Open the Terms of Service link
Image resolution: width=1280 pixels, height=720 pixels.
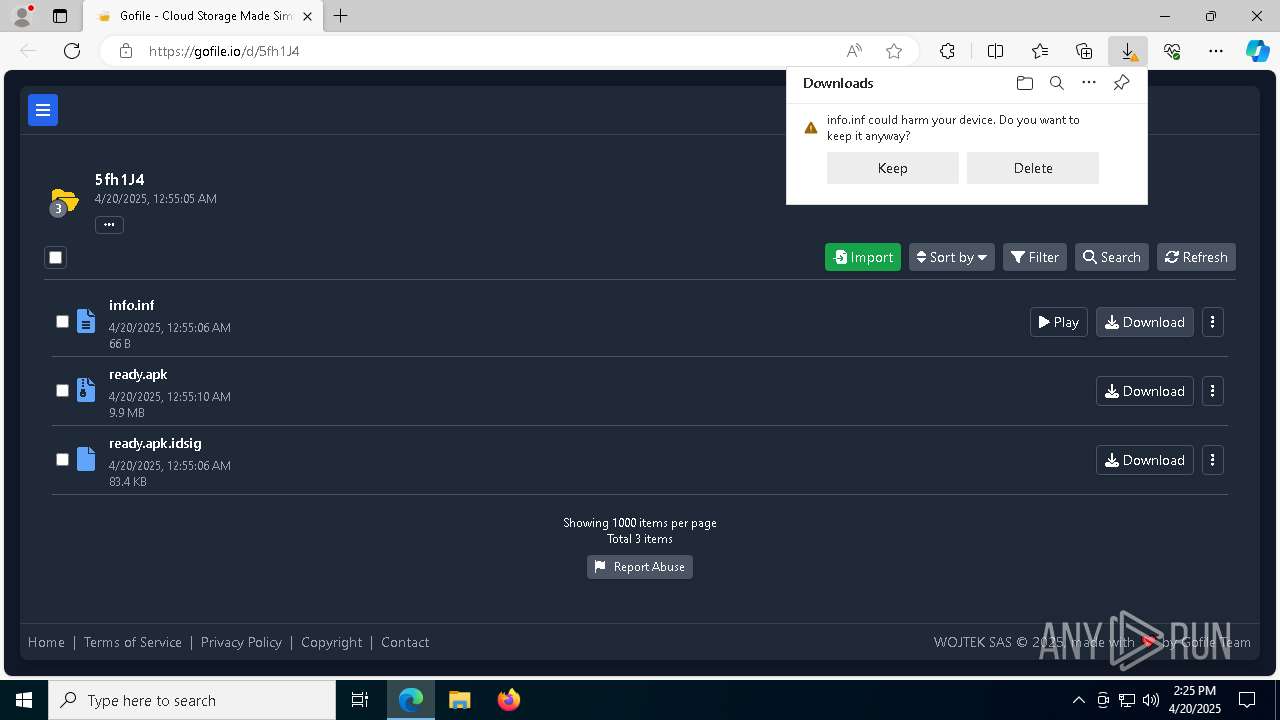tap(133, 642)
